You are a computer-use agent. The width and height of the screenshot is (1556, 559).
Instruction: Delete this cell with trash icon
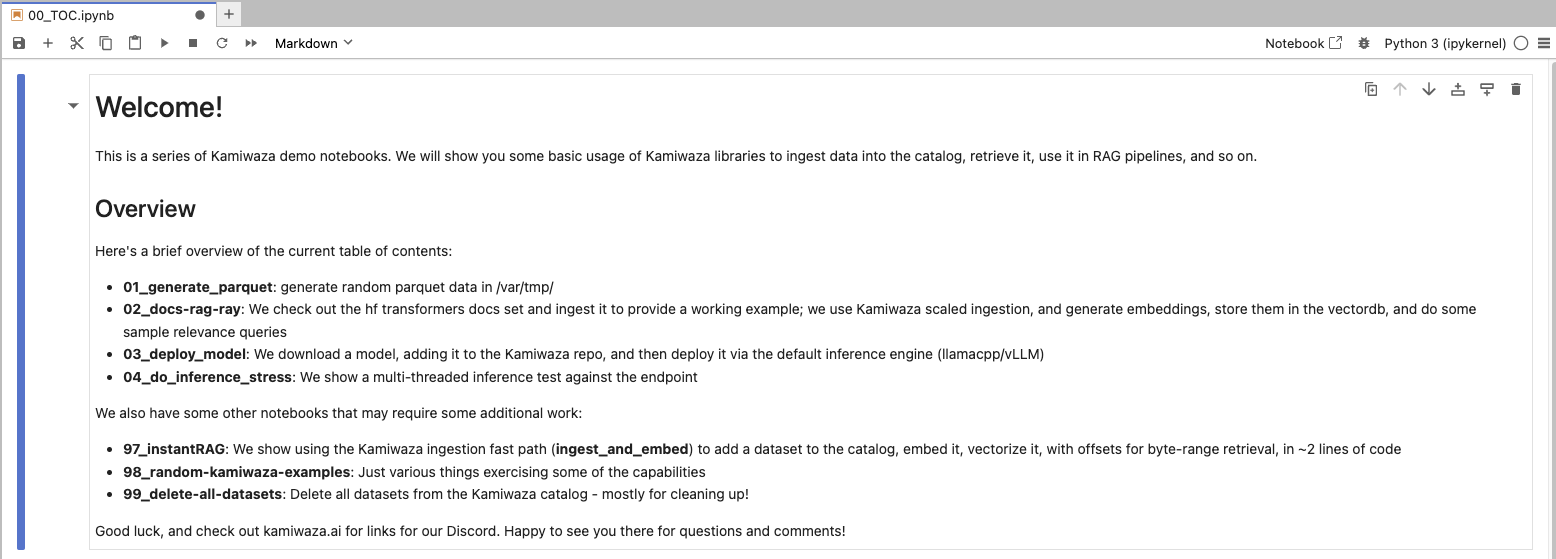click(x=1516, y=89)
